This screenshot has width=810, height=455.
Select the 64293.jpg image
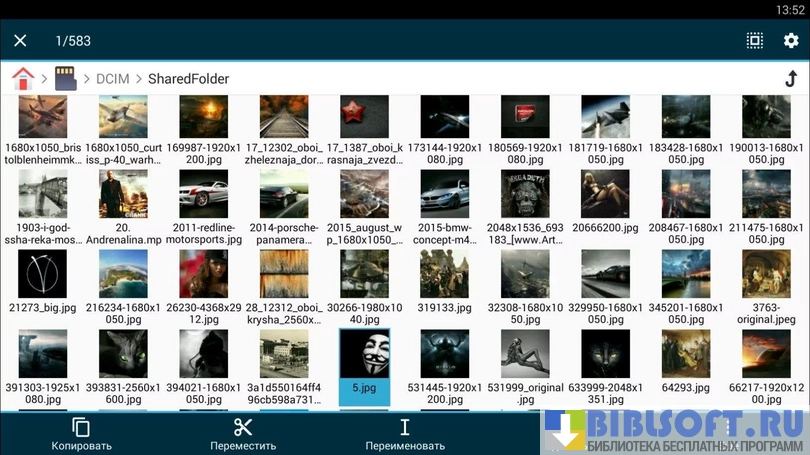[686, 355]
